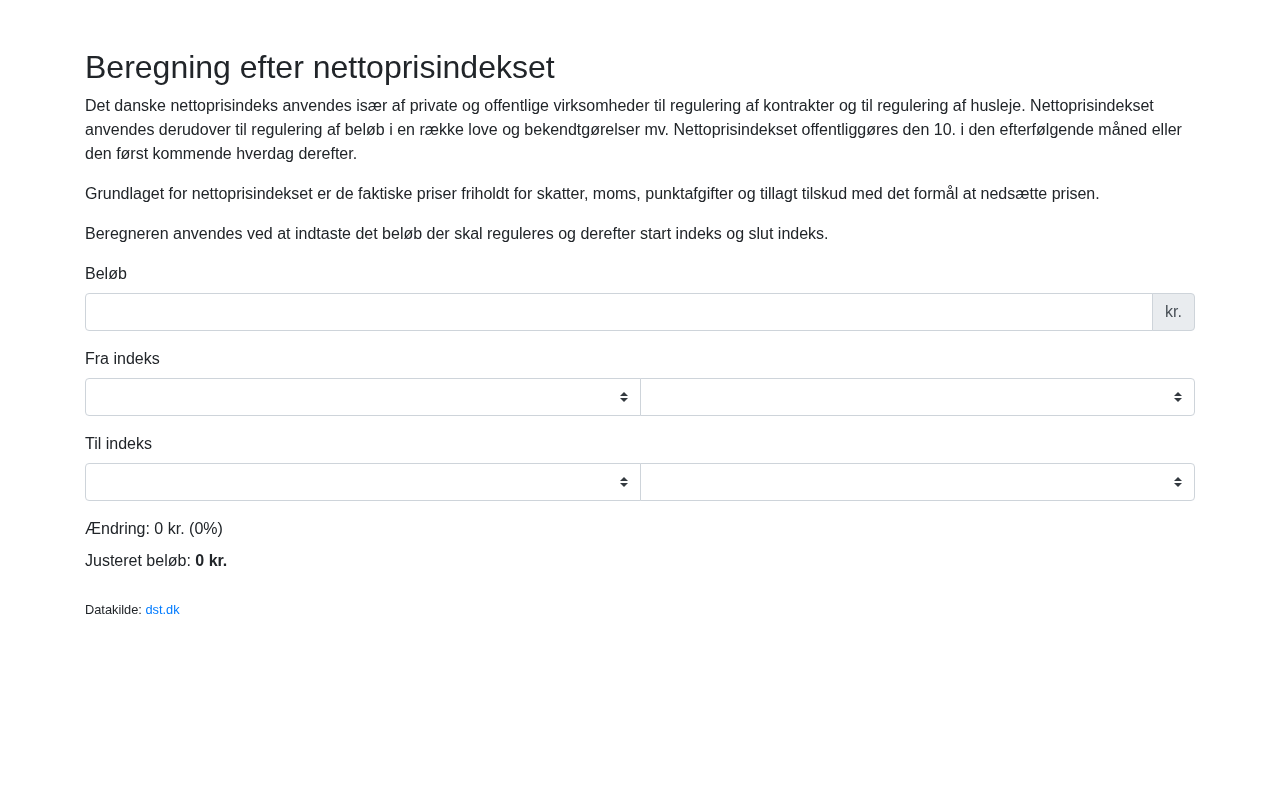Open the dst.dk data source link

162,610
